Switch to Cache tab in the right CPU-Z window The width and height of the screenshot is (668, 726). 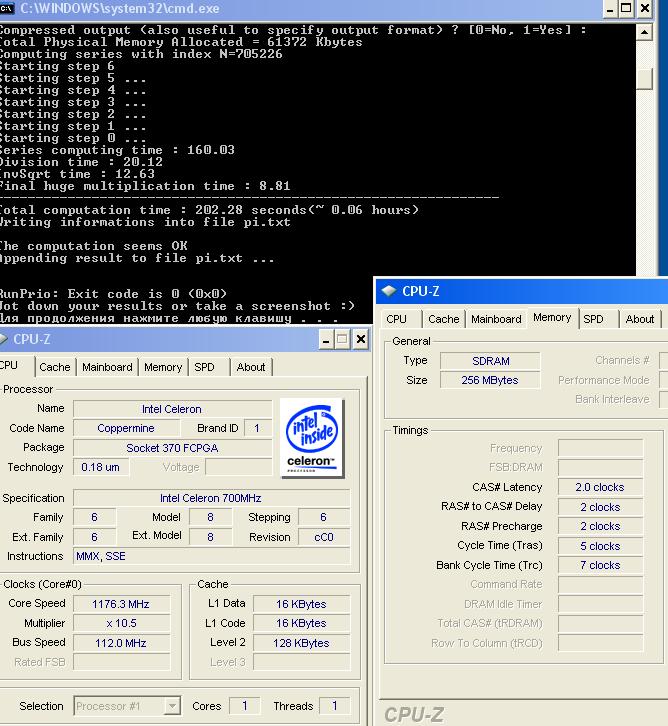click(443, 319)
